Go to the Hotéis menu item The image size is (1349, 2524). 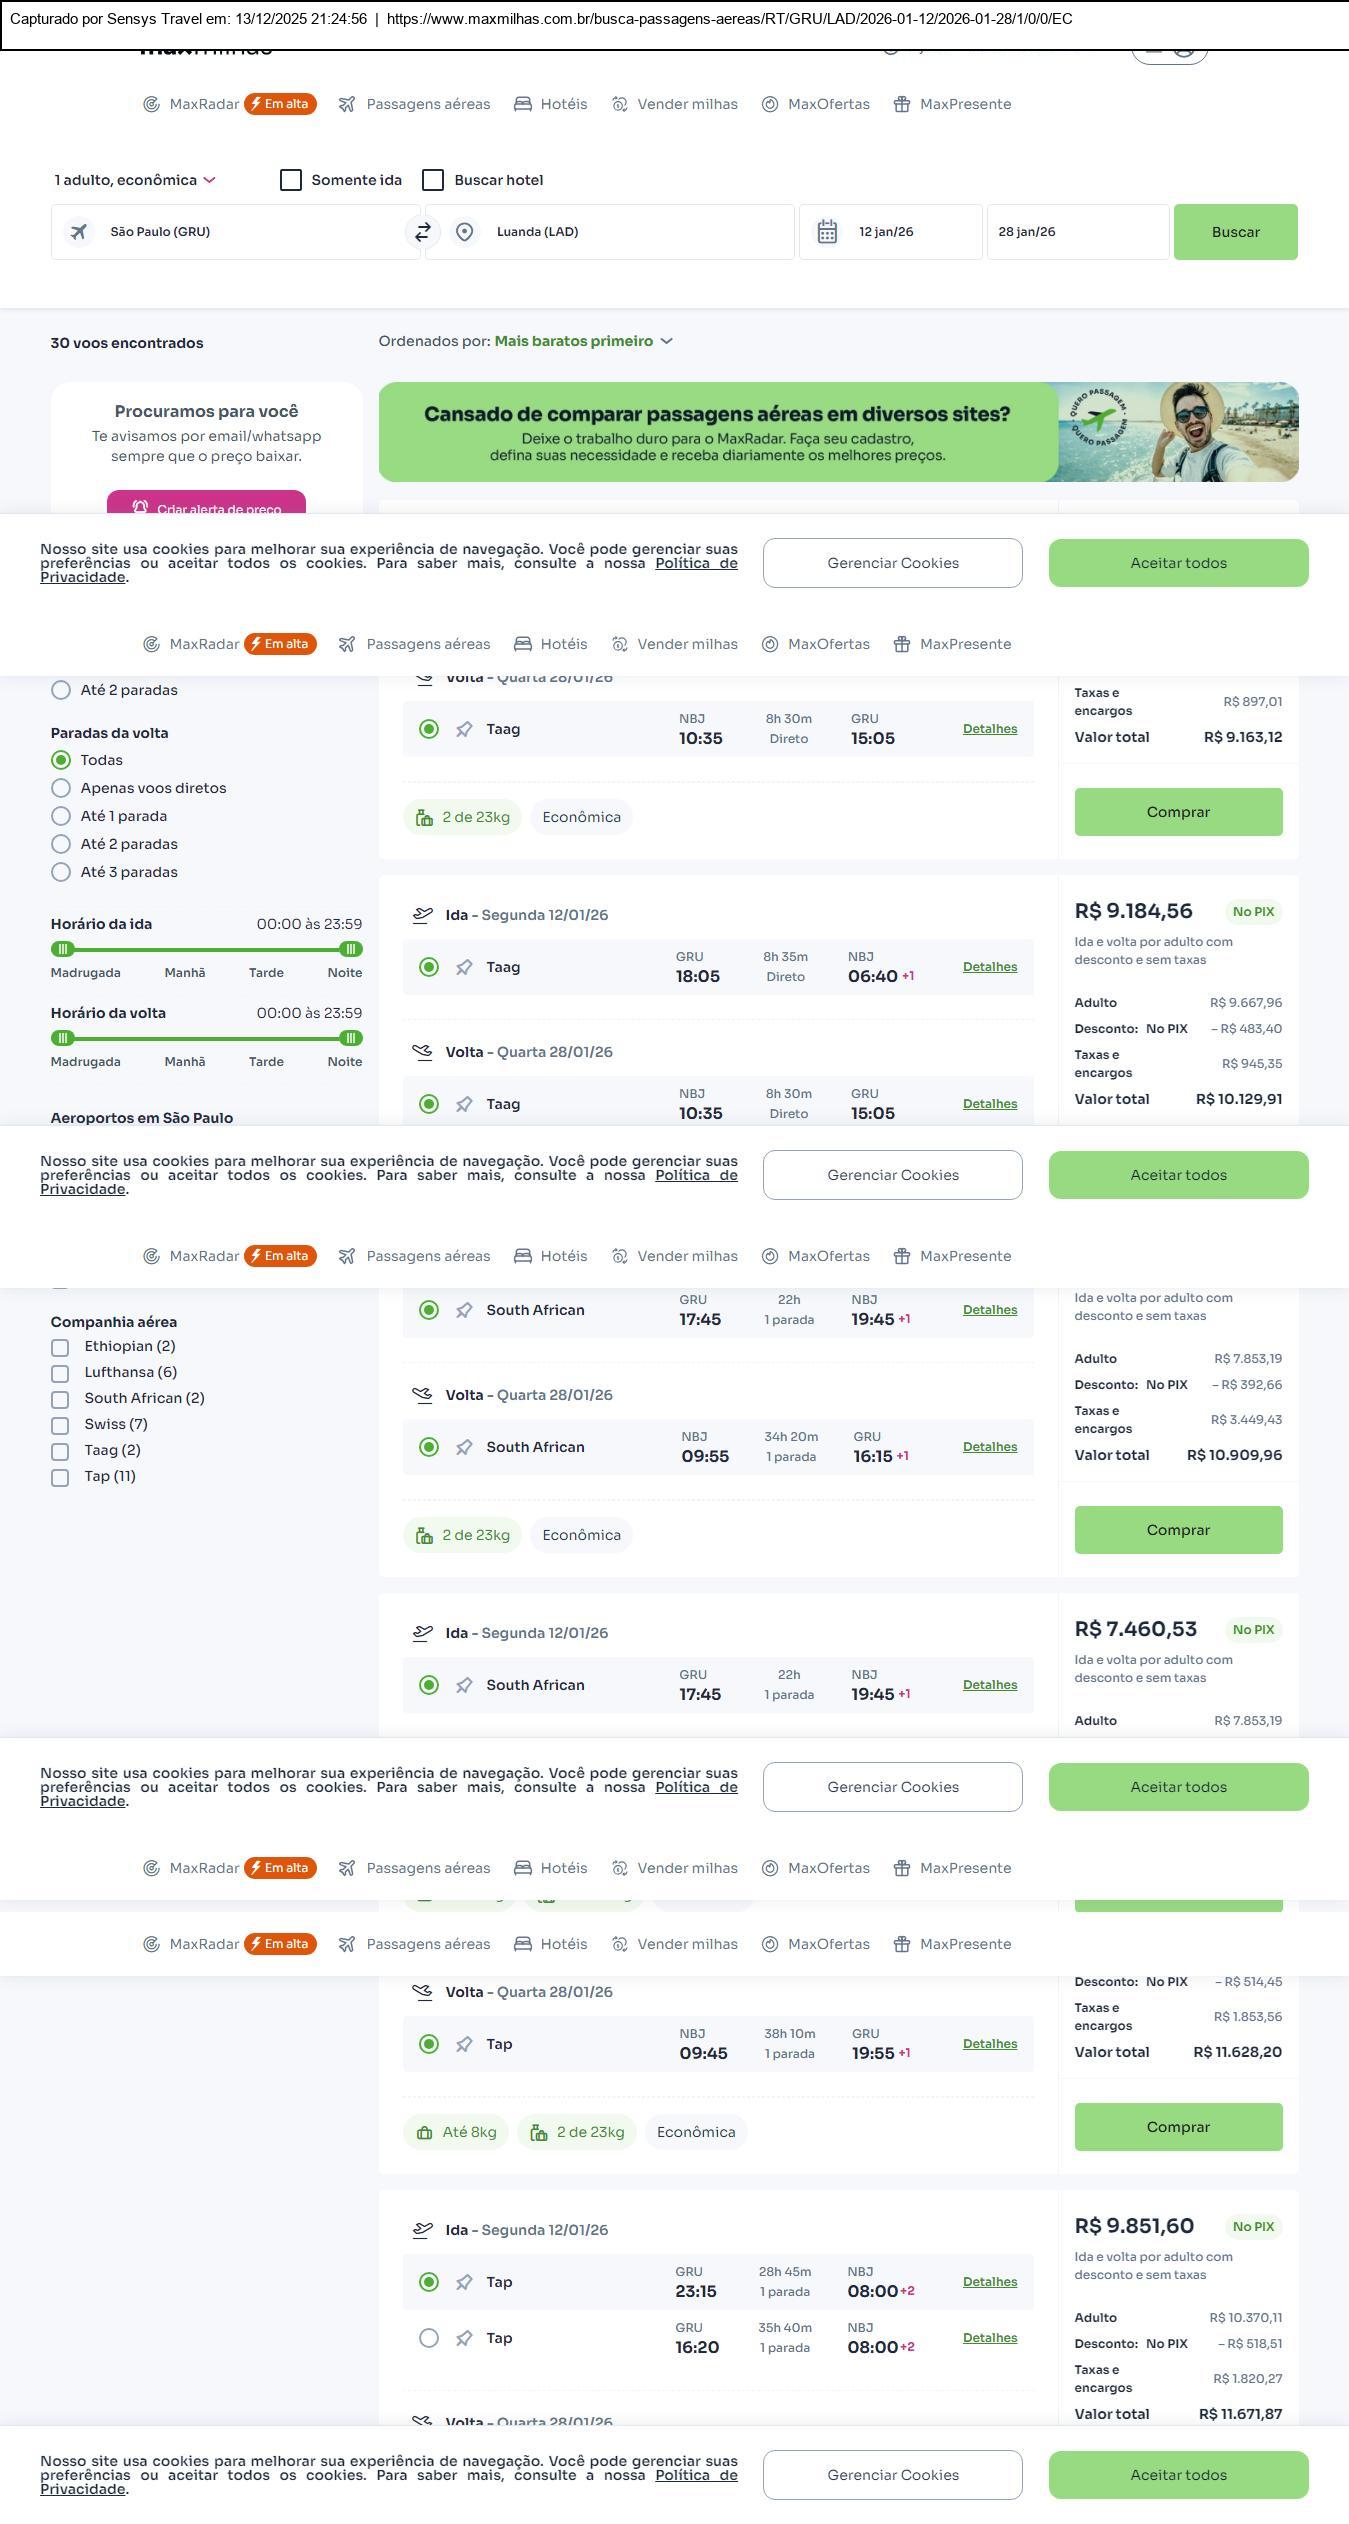point(551,104)
